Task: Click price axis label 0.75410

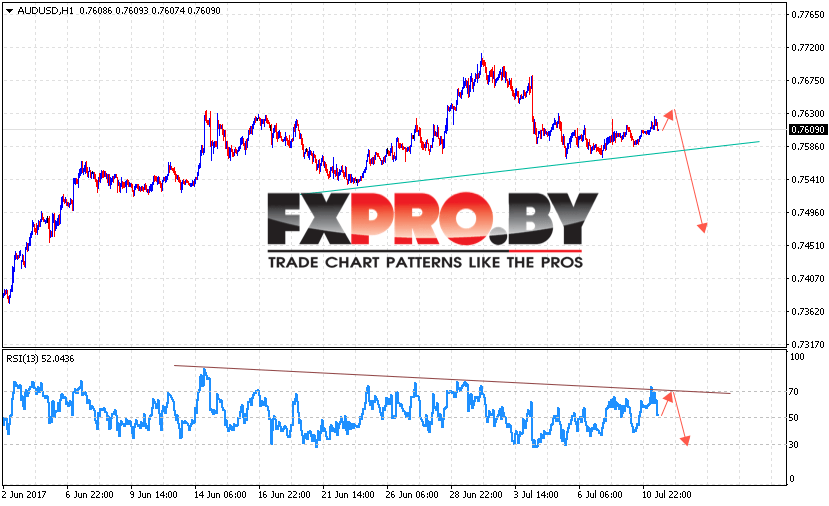Action: (x=807, y=179)
